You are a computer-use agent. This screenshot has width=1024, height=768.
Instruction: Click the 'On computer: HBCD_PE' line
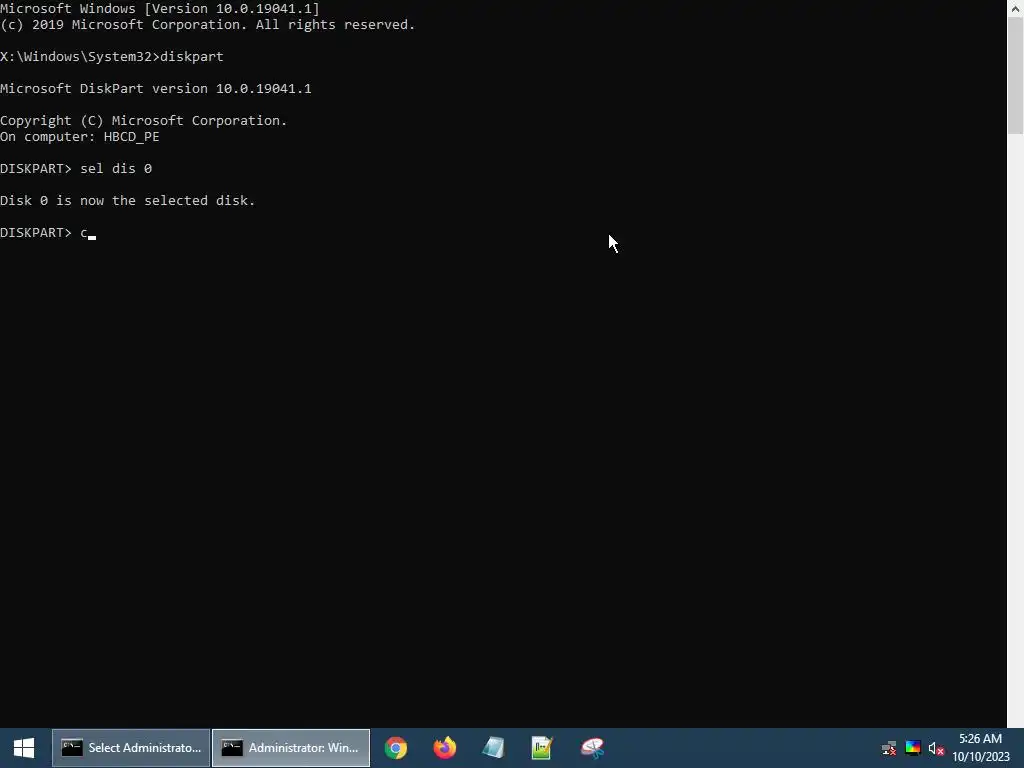80,136
